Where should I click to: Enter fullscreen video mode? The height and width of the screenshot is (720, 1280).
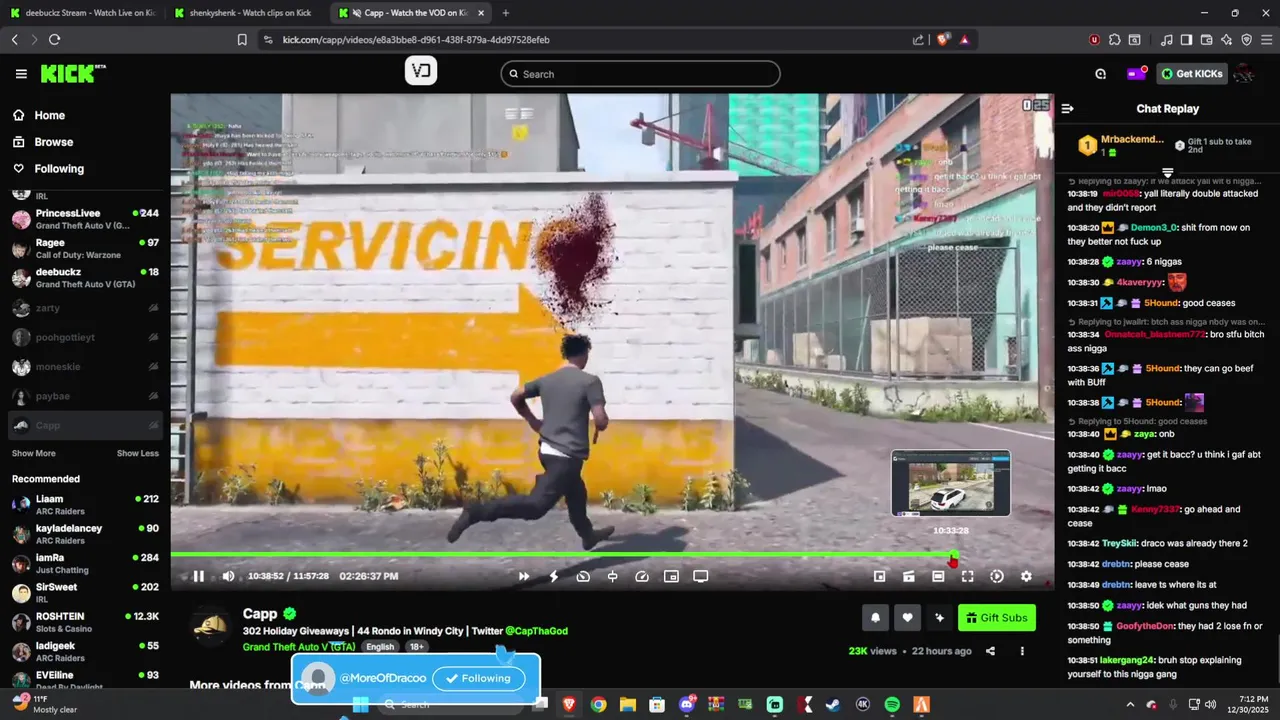967,576
